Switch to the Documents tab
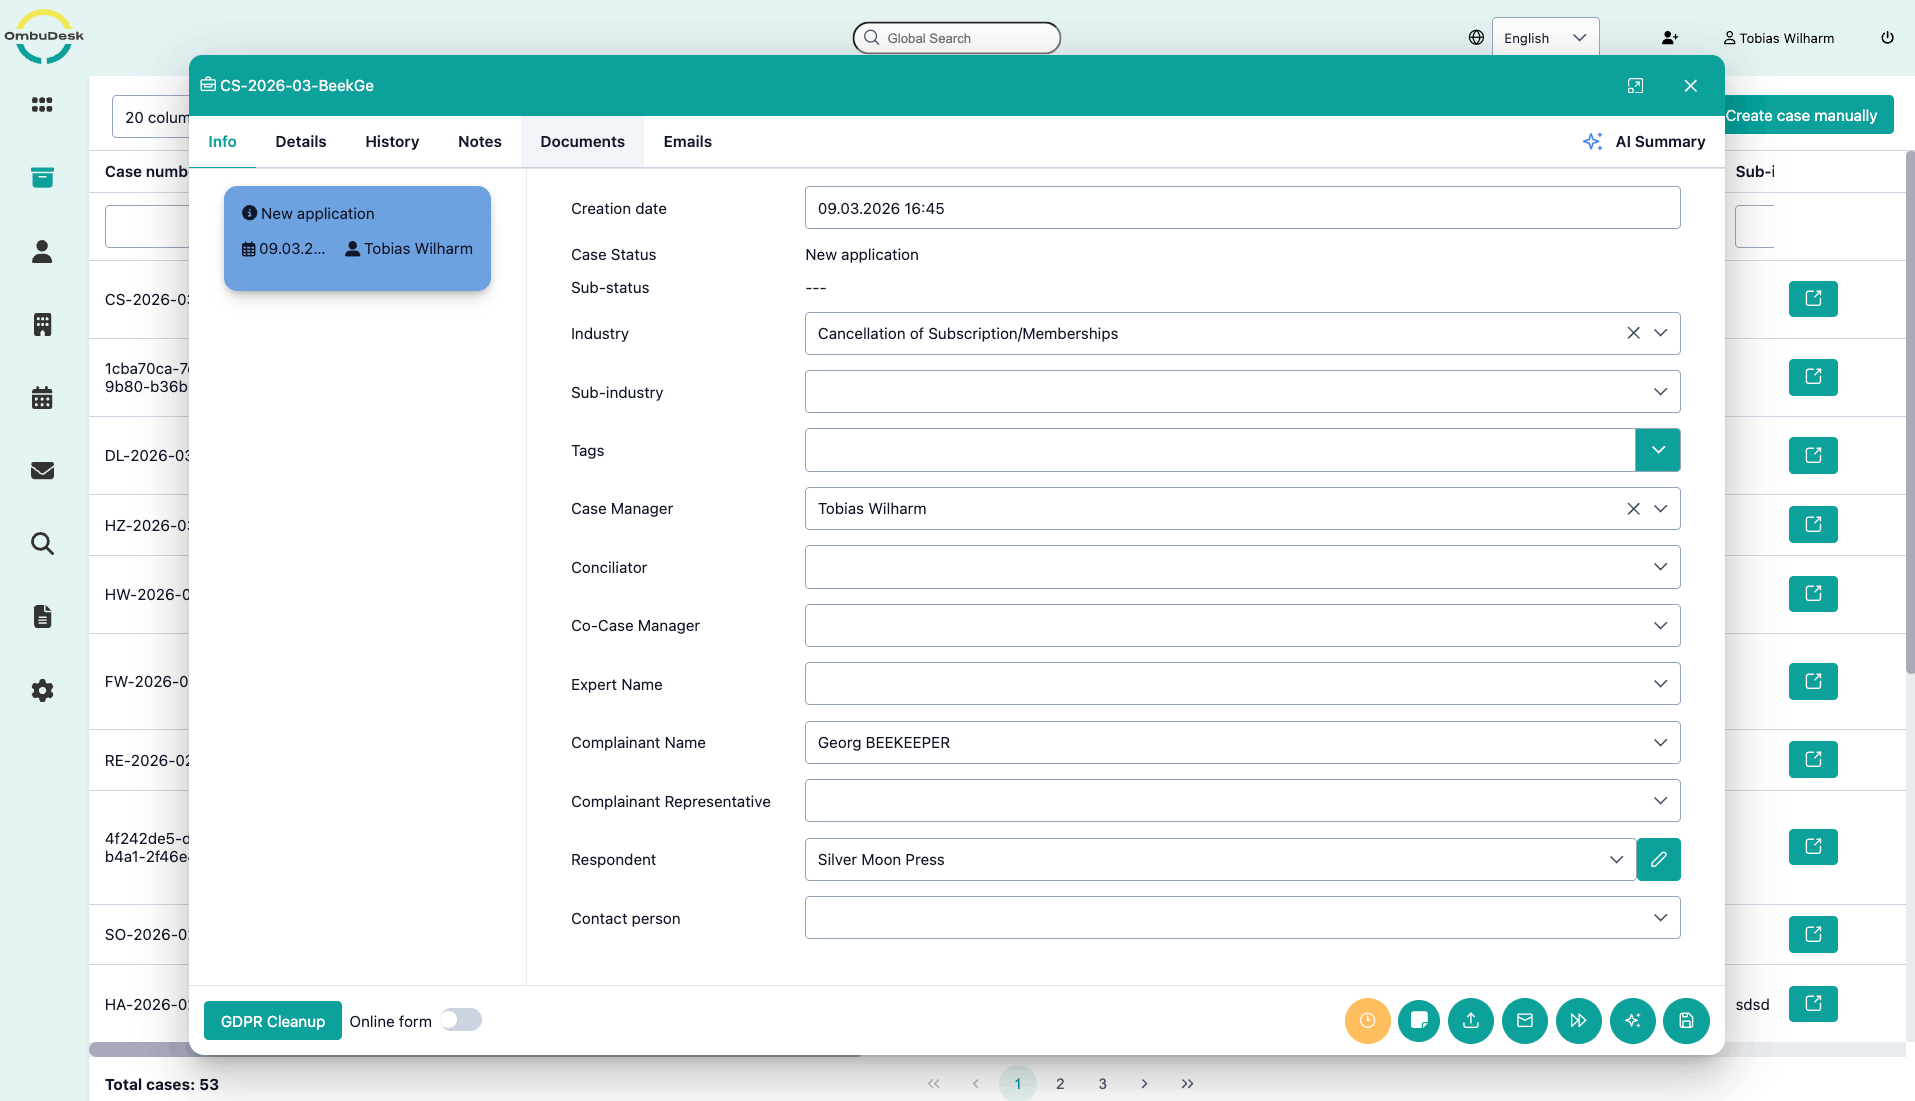1915x1101 pixels. [582, 142]
